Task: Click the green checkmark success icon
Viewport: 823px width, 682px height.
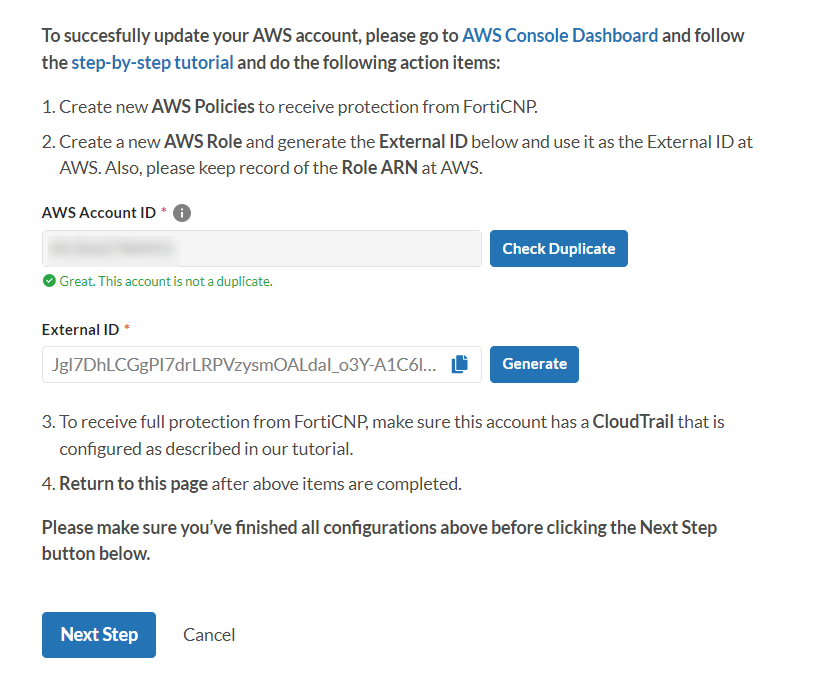Action: click(49, 281)
